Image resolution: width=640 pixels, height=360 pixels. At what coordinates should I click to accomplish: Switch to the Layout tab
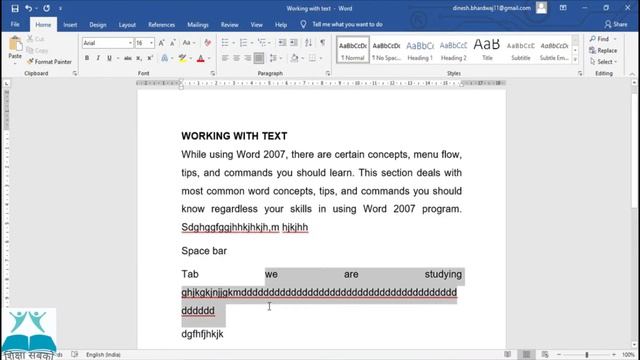pos(127,25)
